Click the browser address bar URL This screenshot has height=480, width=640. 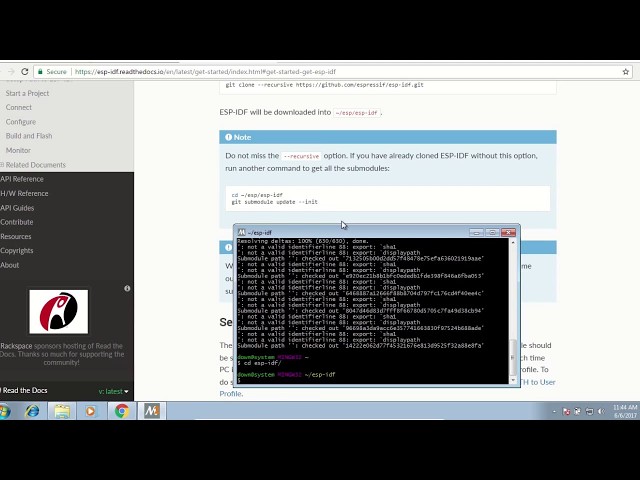coord(205,72)
